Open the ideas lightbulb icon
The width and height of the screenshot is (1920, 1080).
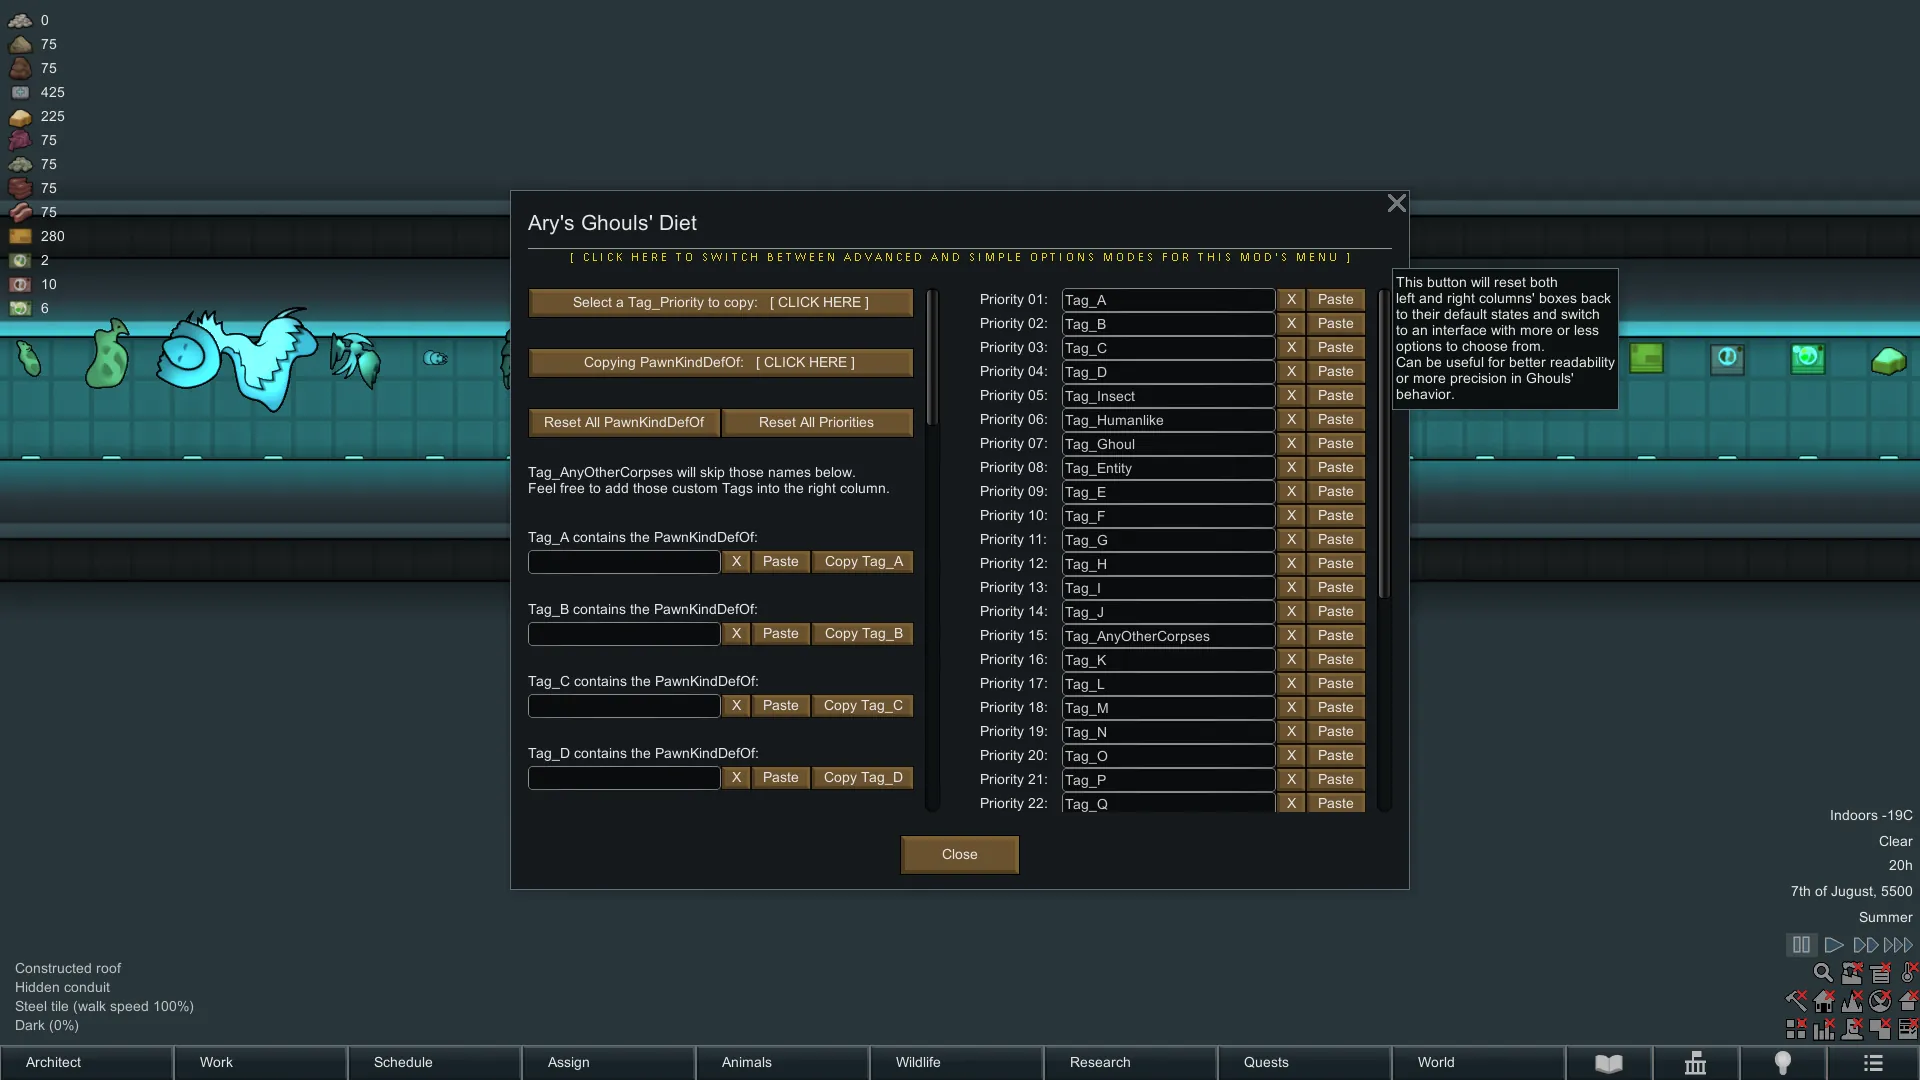pos(1782,1063)
